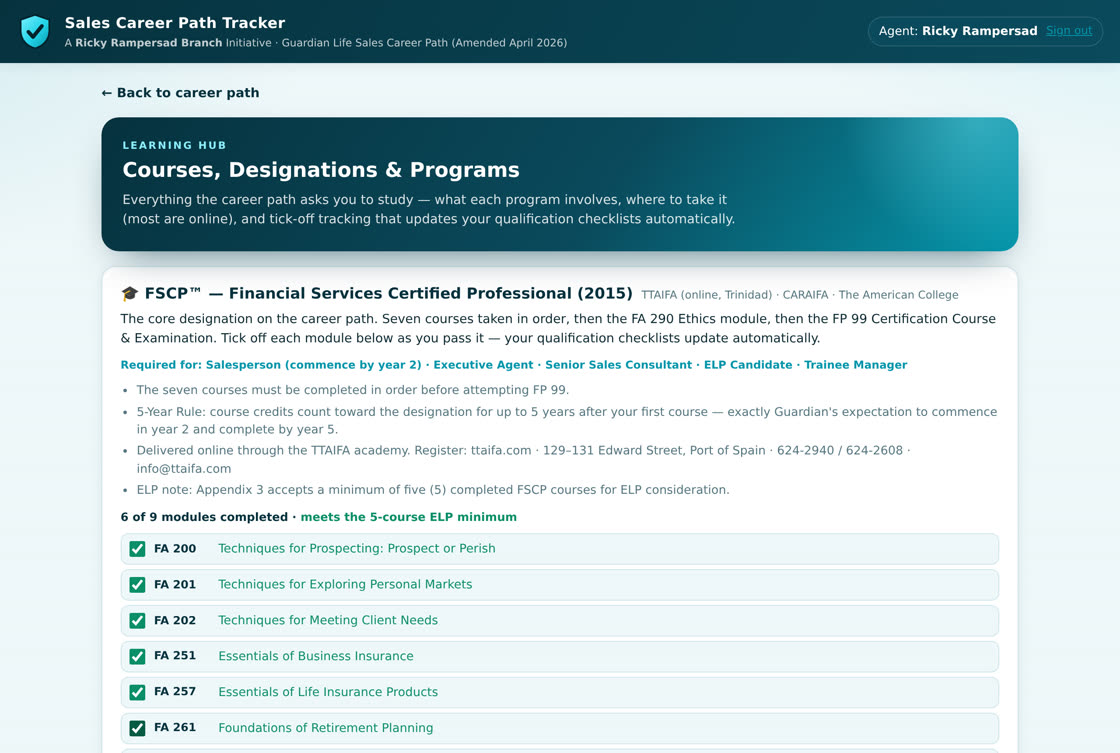Toggle the FA 202 module checkbox
1120x753 pixels.
tap(137, 620)
